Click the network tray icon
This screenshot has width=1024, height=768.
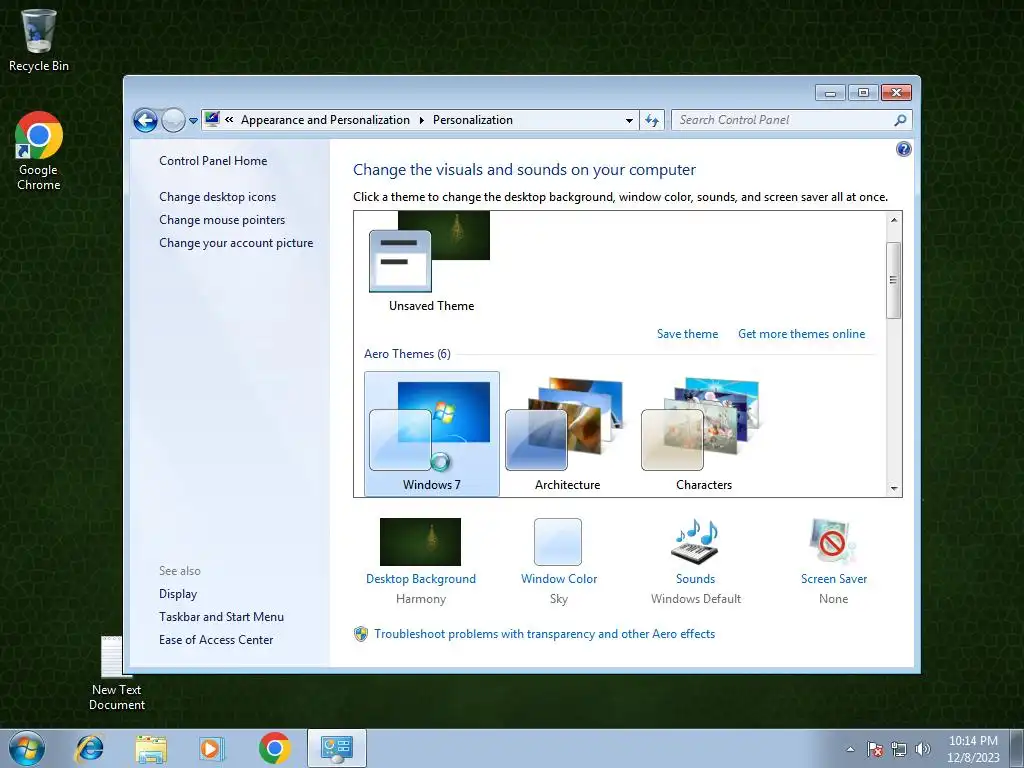[899, 749]
